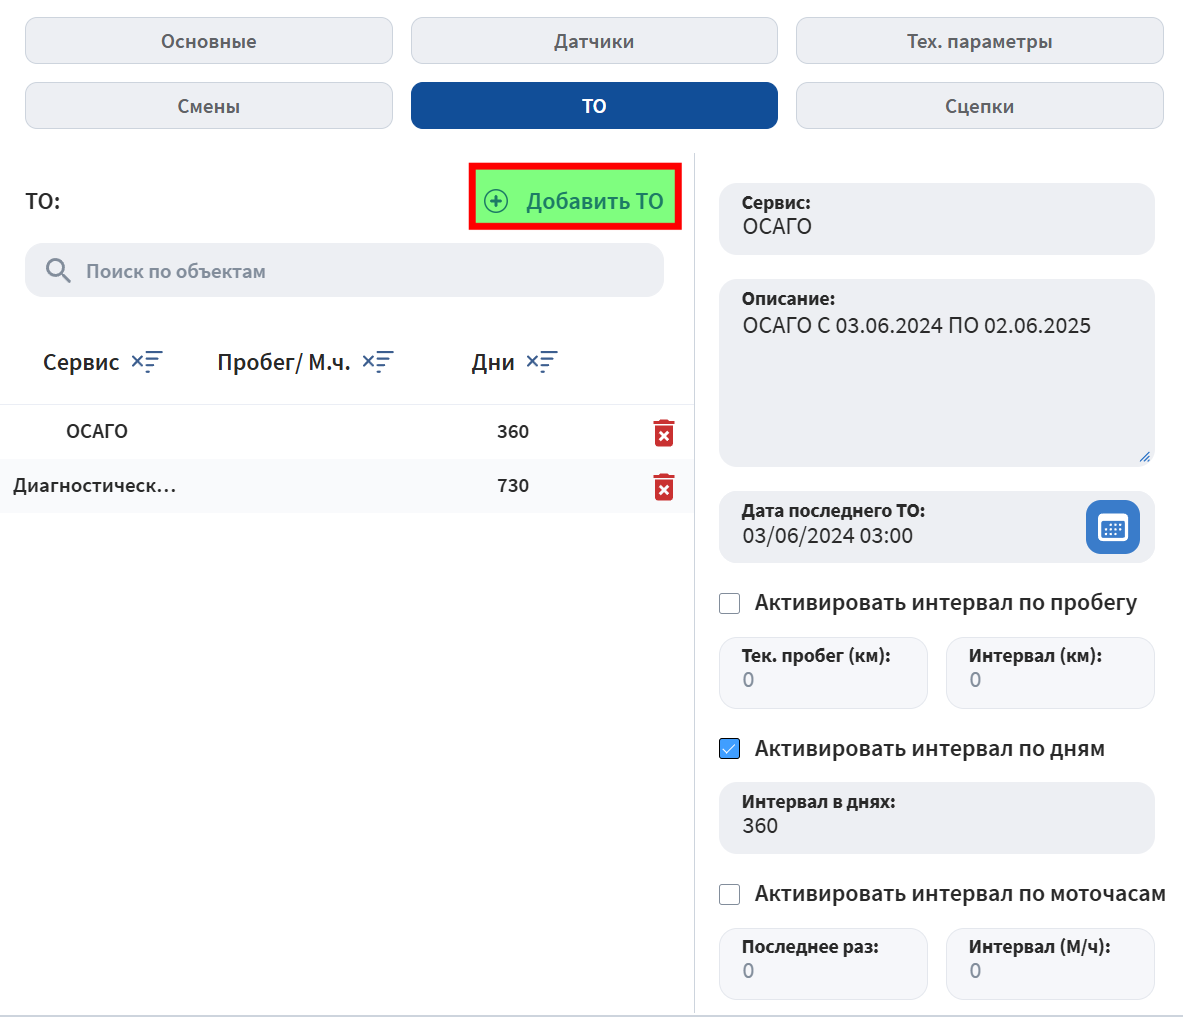This screenshot has height=1017, width=1183.
Task: Open the Тех. параметры tab
Action: point(979,41)
